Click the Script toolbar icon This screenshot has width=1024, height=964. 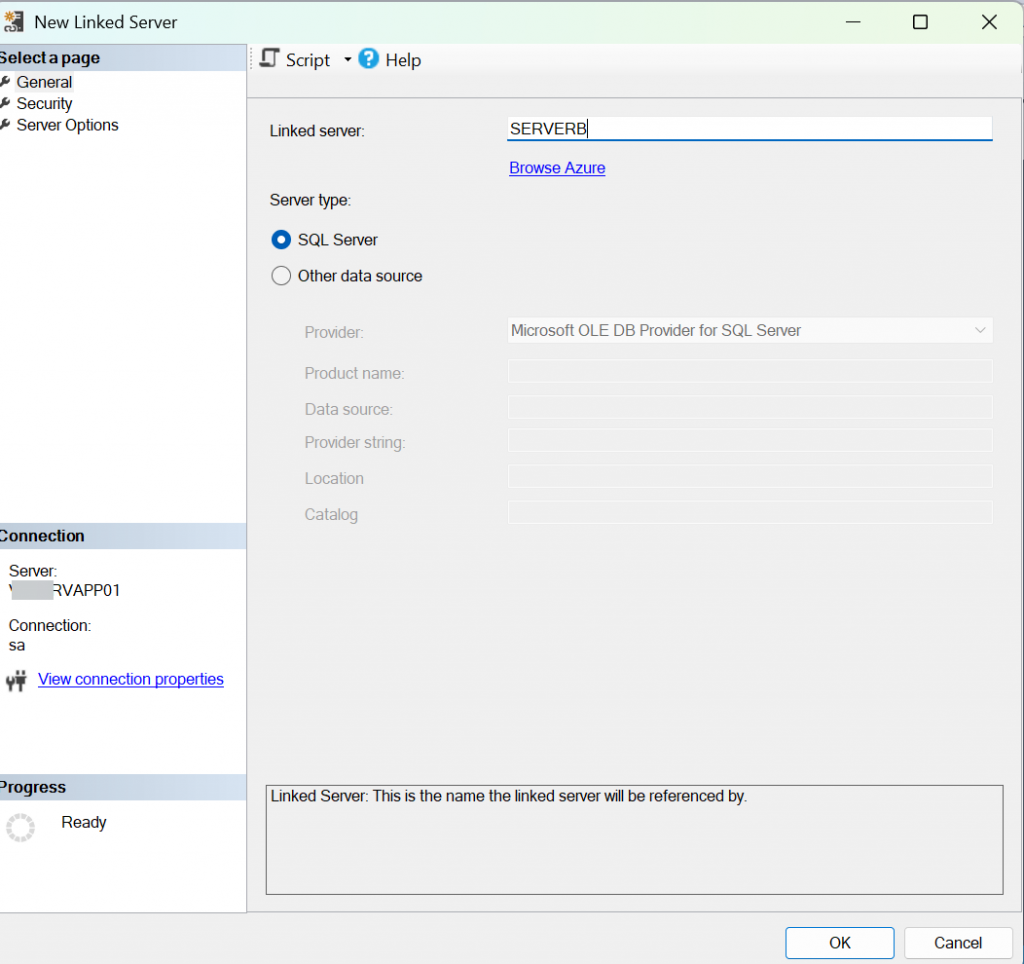[x=269, y=59]
